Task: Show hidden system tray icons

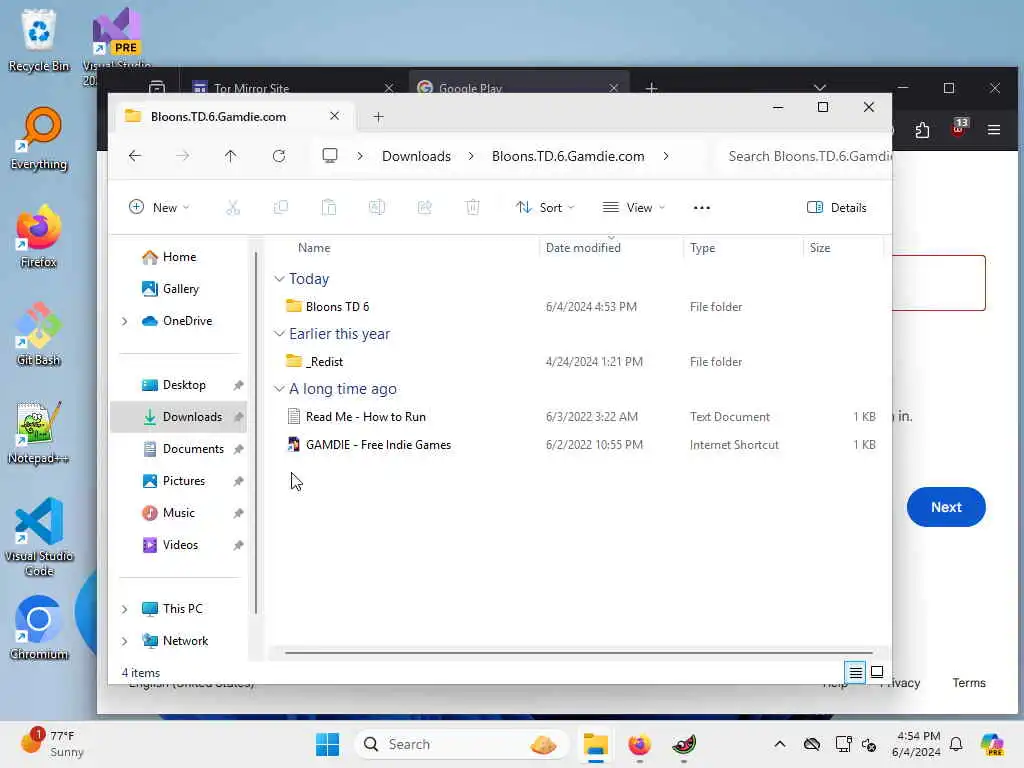Action: tap(780, 744)
